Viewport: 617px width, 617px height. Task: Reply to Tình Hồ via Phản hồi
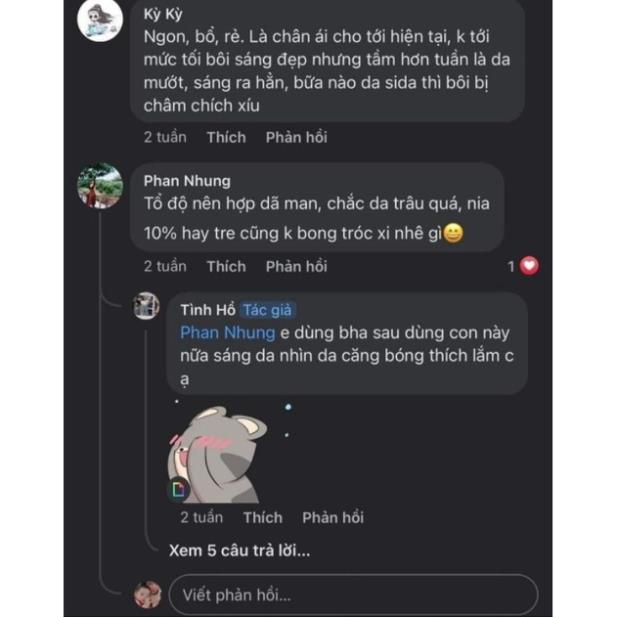[333, 517]
